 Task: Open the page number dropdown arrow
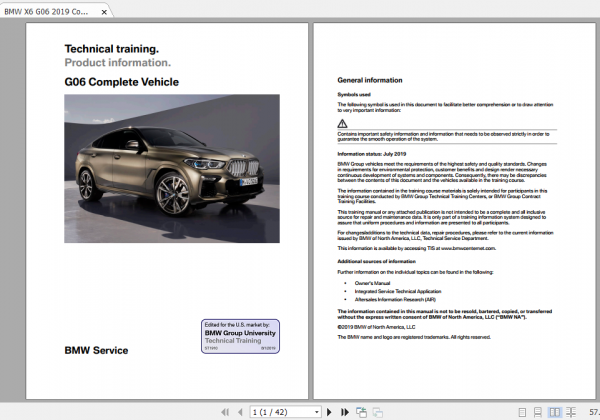pos(316,412)
